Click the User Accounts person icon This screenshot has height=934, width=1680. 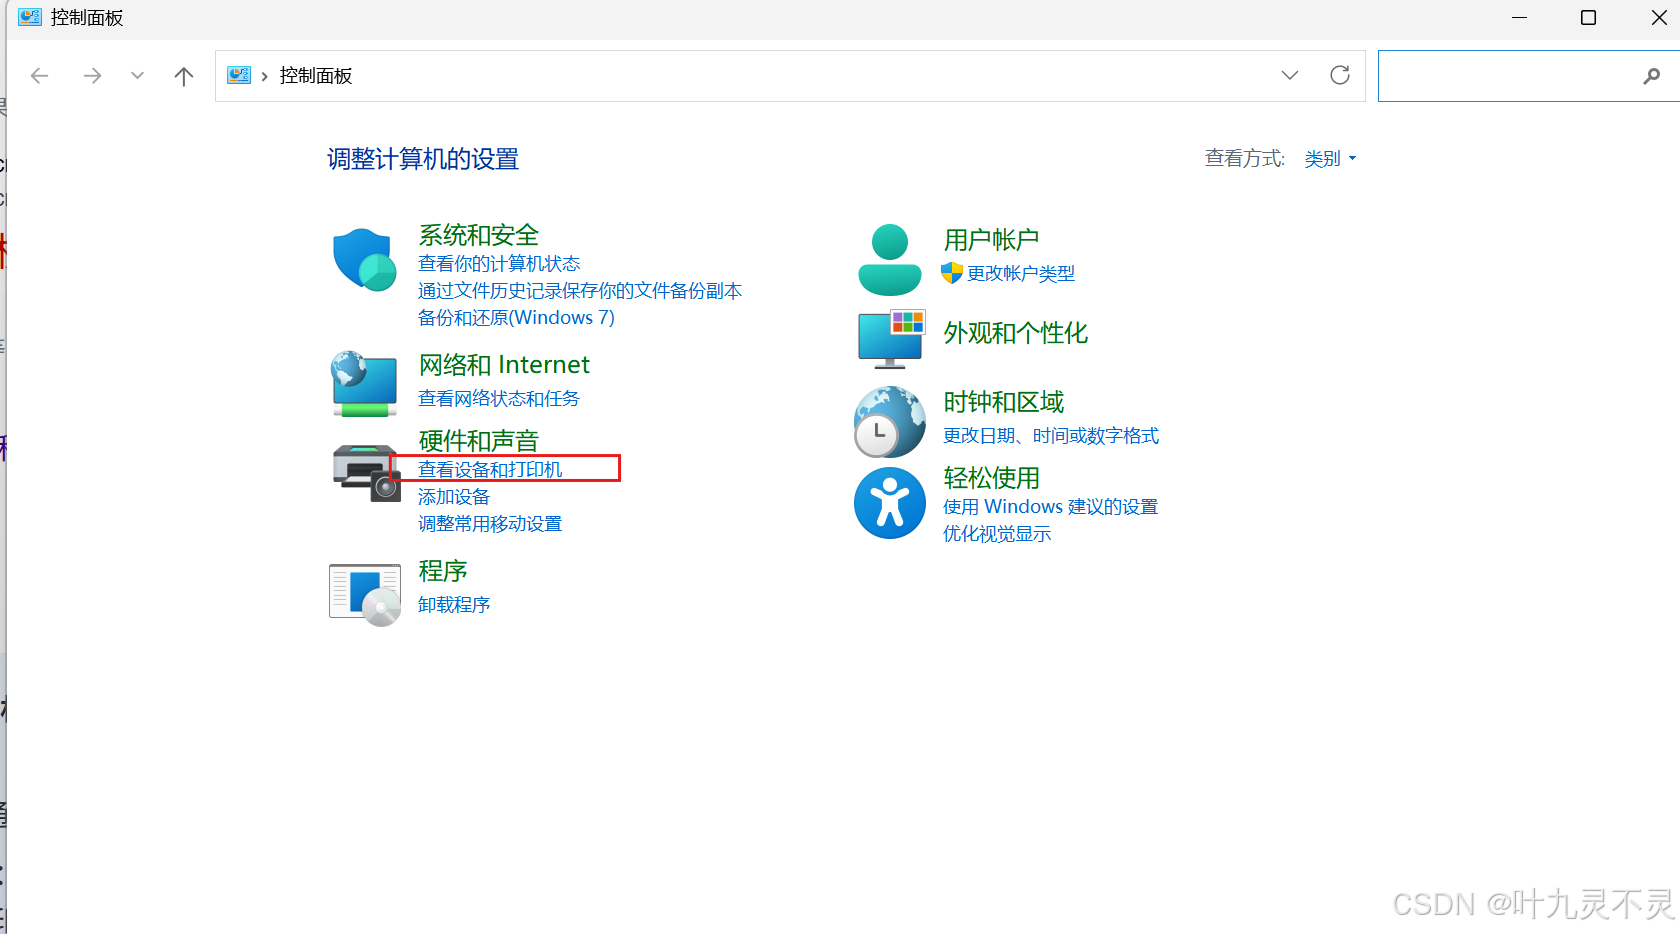[889, 260]
